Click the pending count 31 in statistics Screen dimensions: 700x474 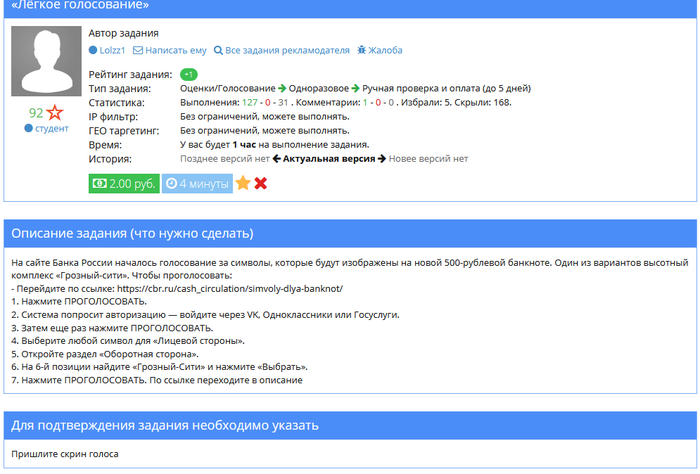[x=283, y=103]
